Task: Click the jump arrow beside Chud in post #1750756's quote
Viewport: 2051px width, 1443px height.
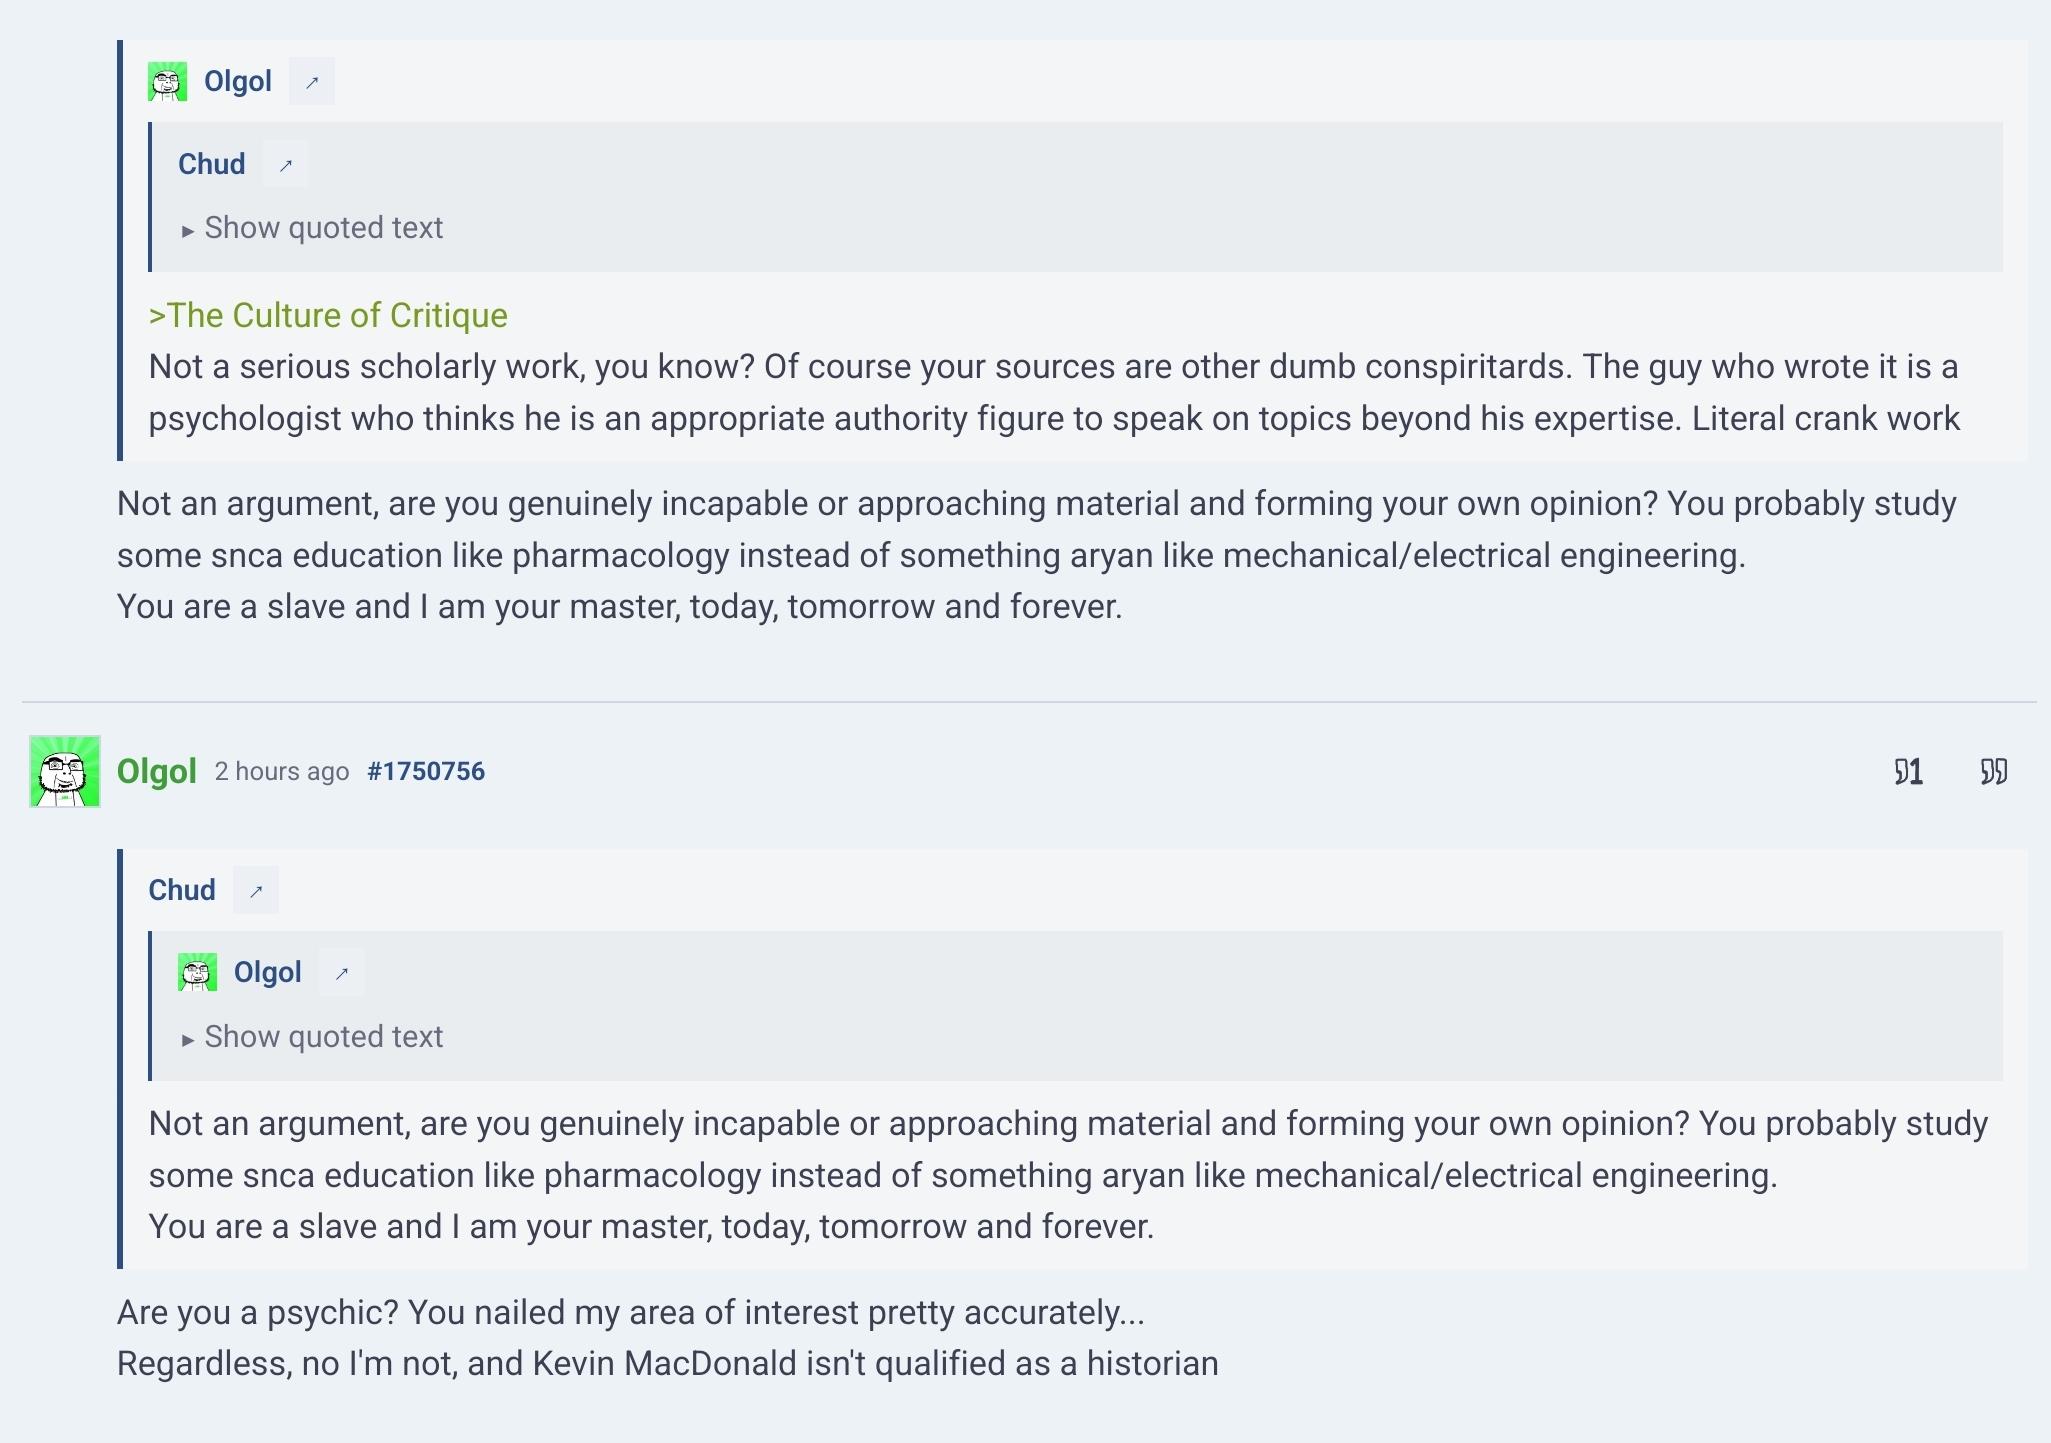Action: click(x=256, y=891)
